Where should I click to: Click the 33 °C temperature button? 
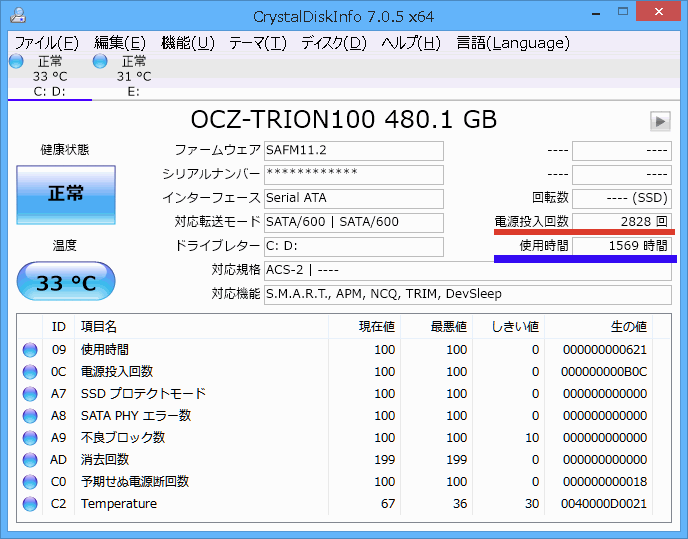click(66, 281)
